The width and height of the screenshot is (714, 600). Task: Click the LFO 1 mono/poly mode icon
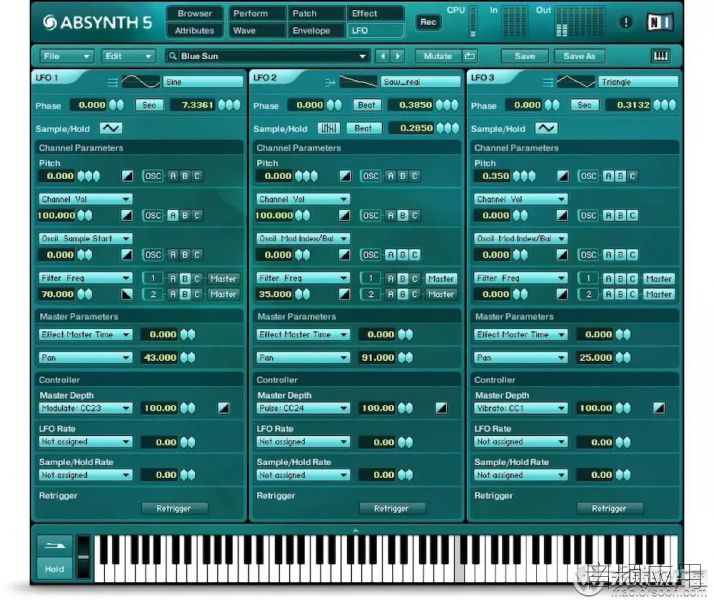click(112, 82)
